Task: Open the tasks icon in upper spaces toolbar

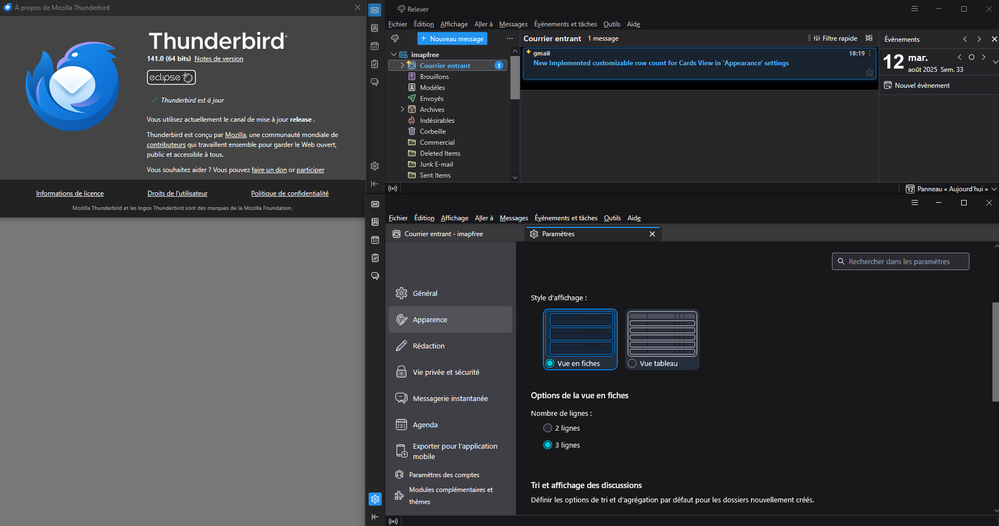Action: coord(374,64)
